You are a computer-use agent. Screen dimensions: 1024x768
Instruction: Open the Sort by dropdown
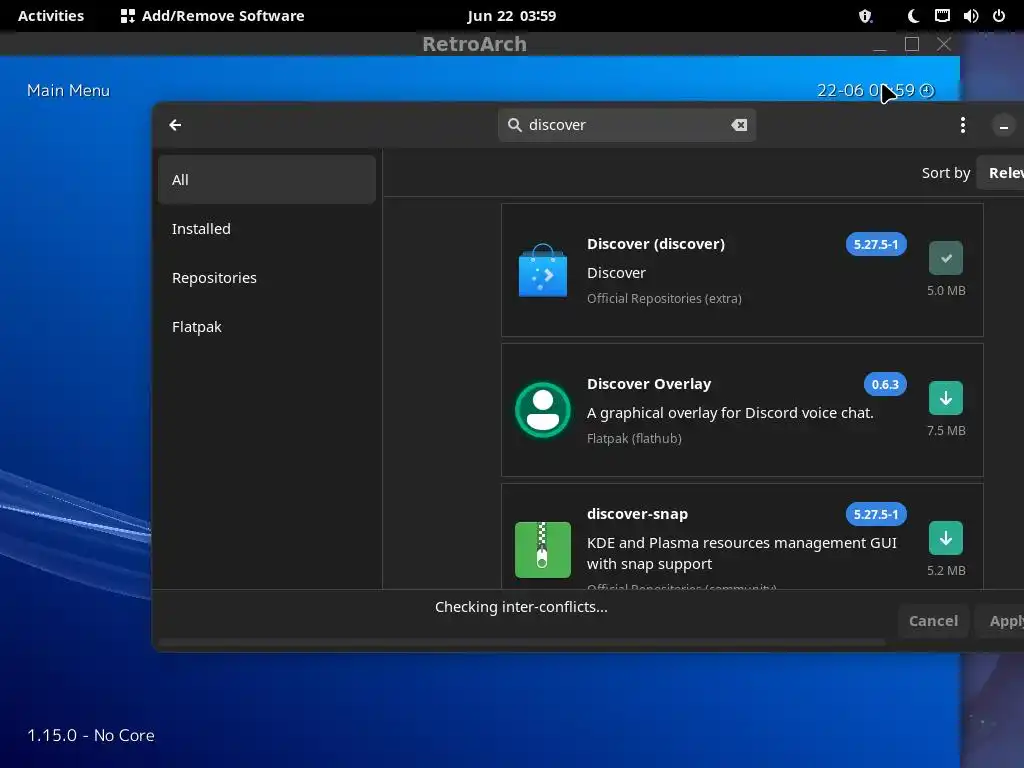1001,173
